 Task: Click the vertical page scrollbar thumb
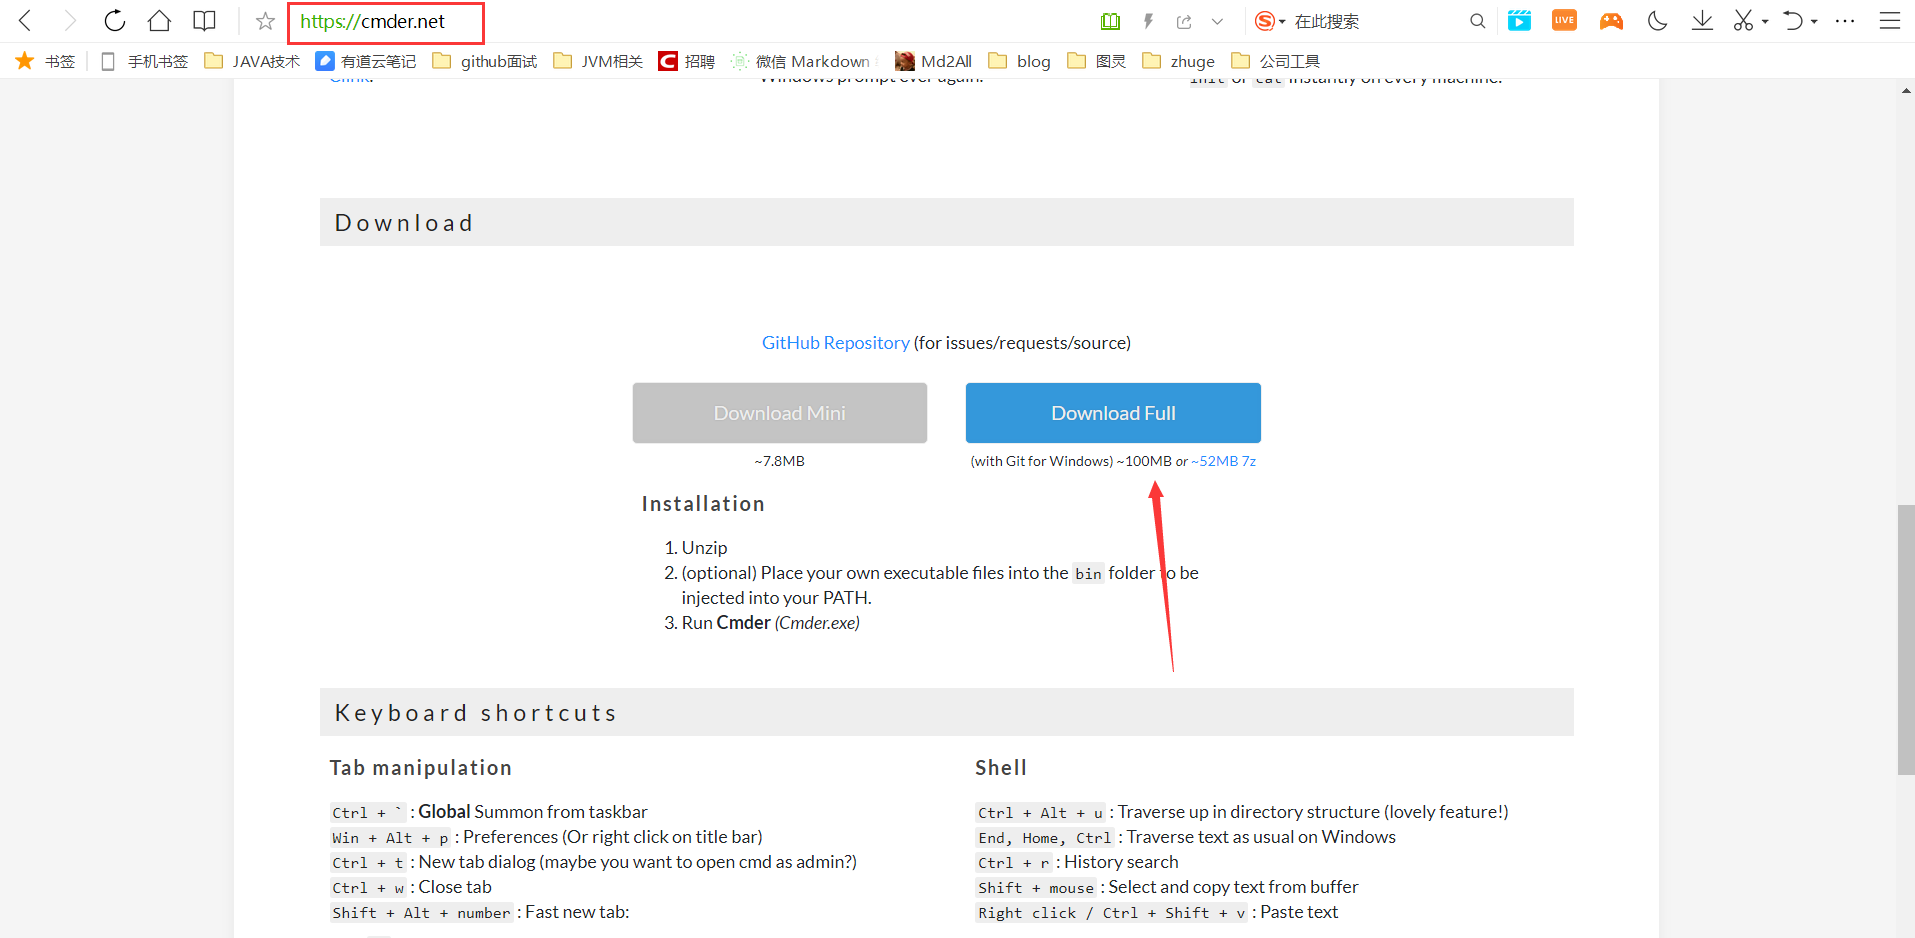[x=1905, y=640]
